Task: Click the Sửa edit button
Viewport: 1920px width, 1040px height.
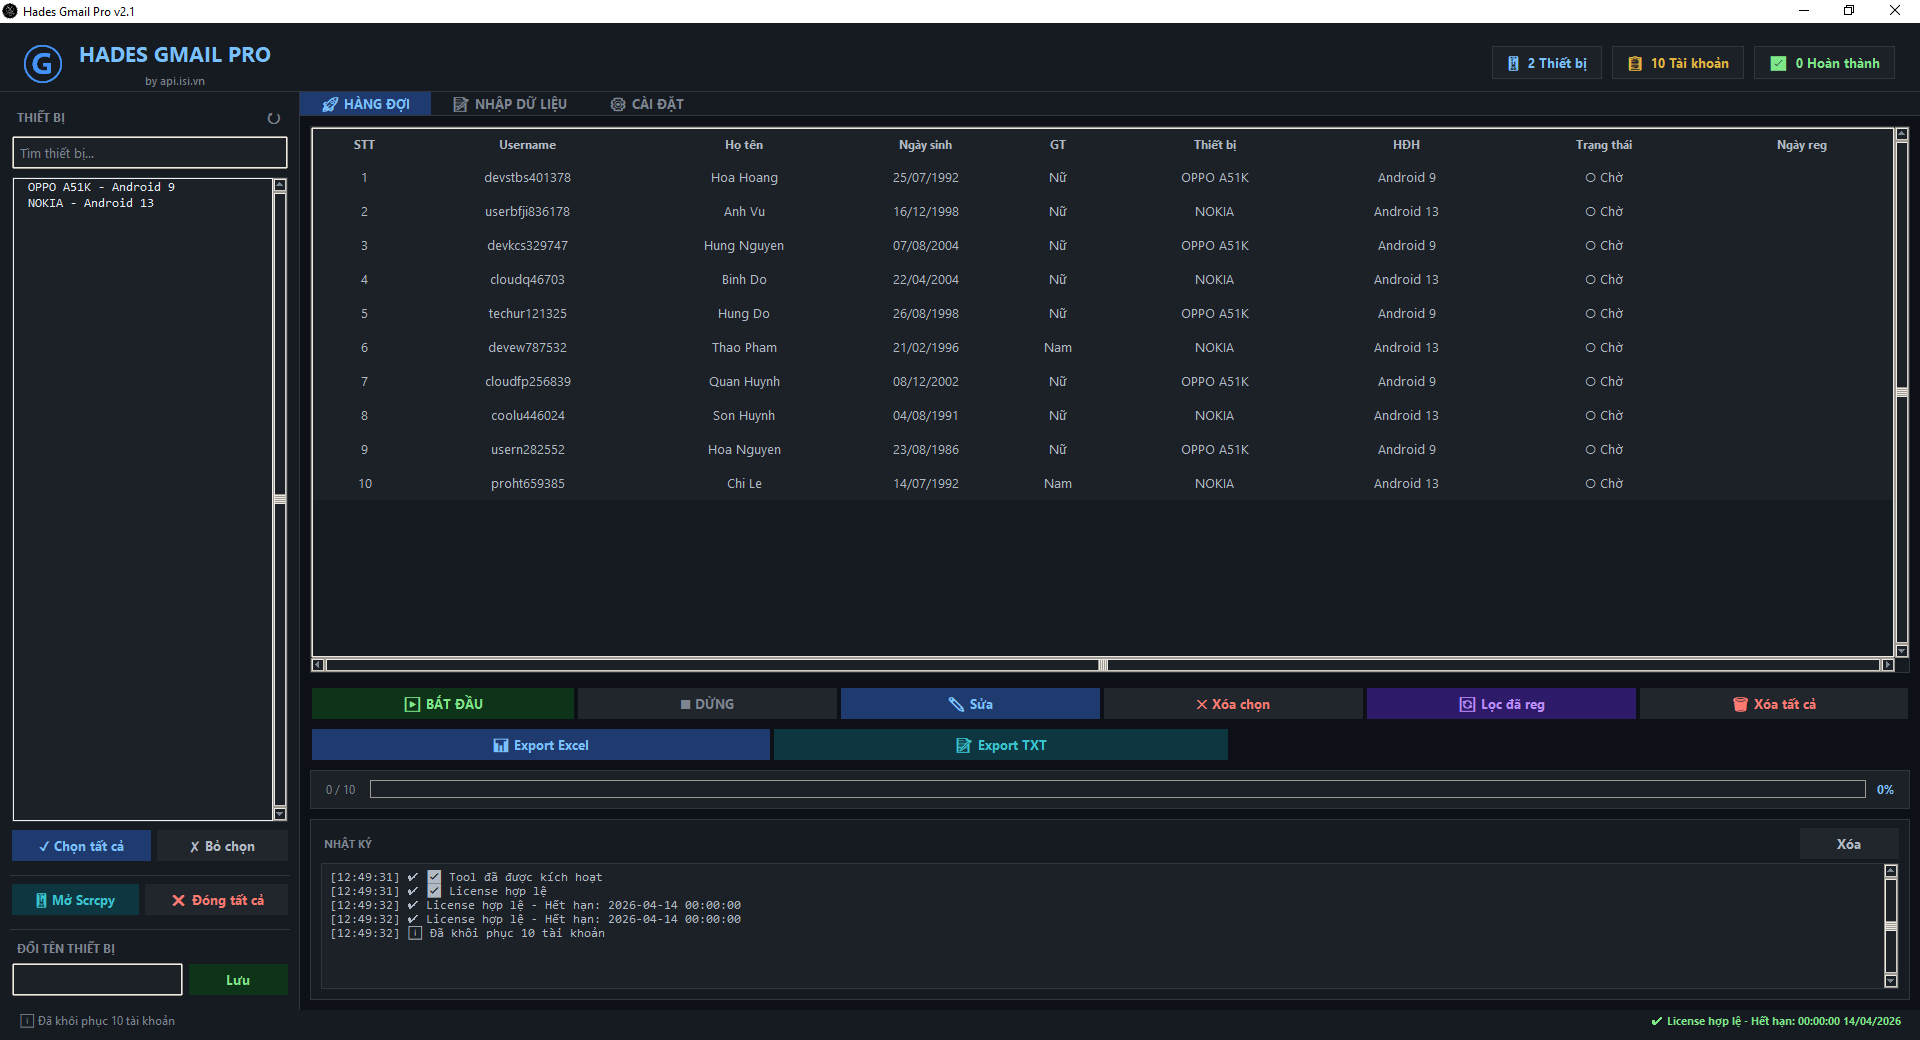Action: pyautogui.click(x=969, y=704)
